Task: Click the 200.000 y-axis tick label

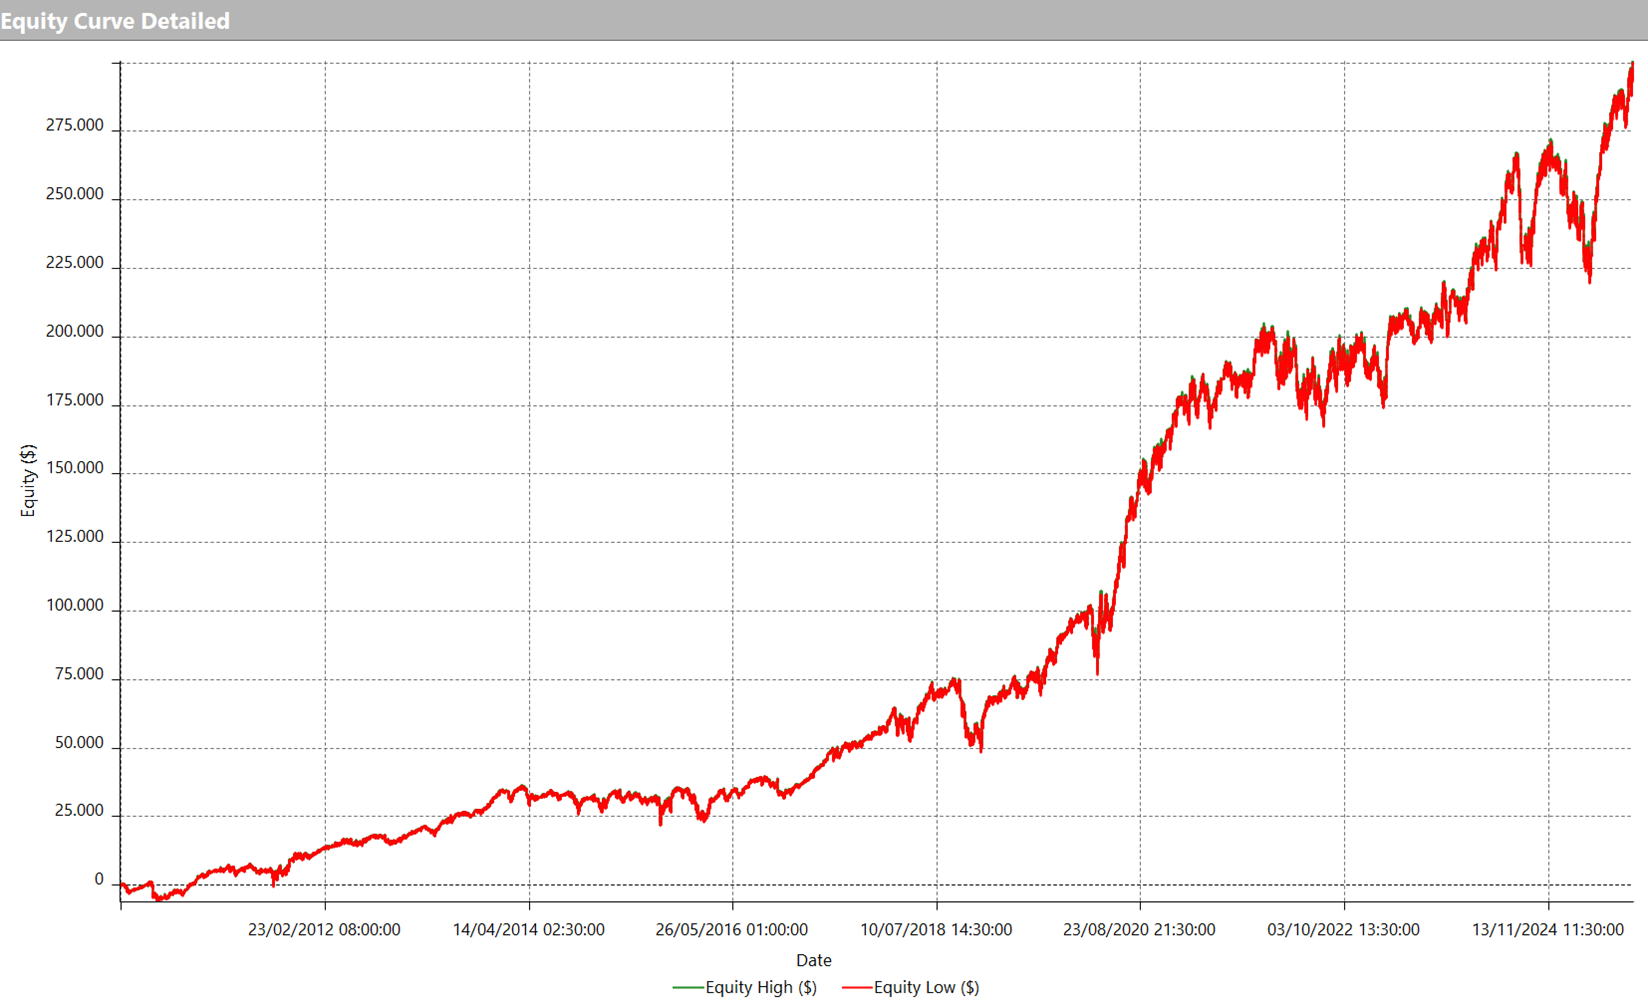Action: (74, 331)
